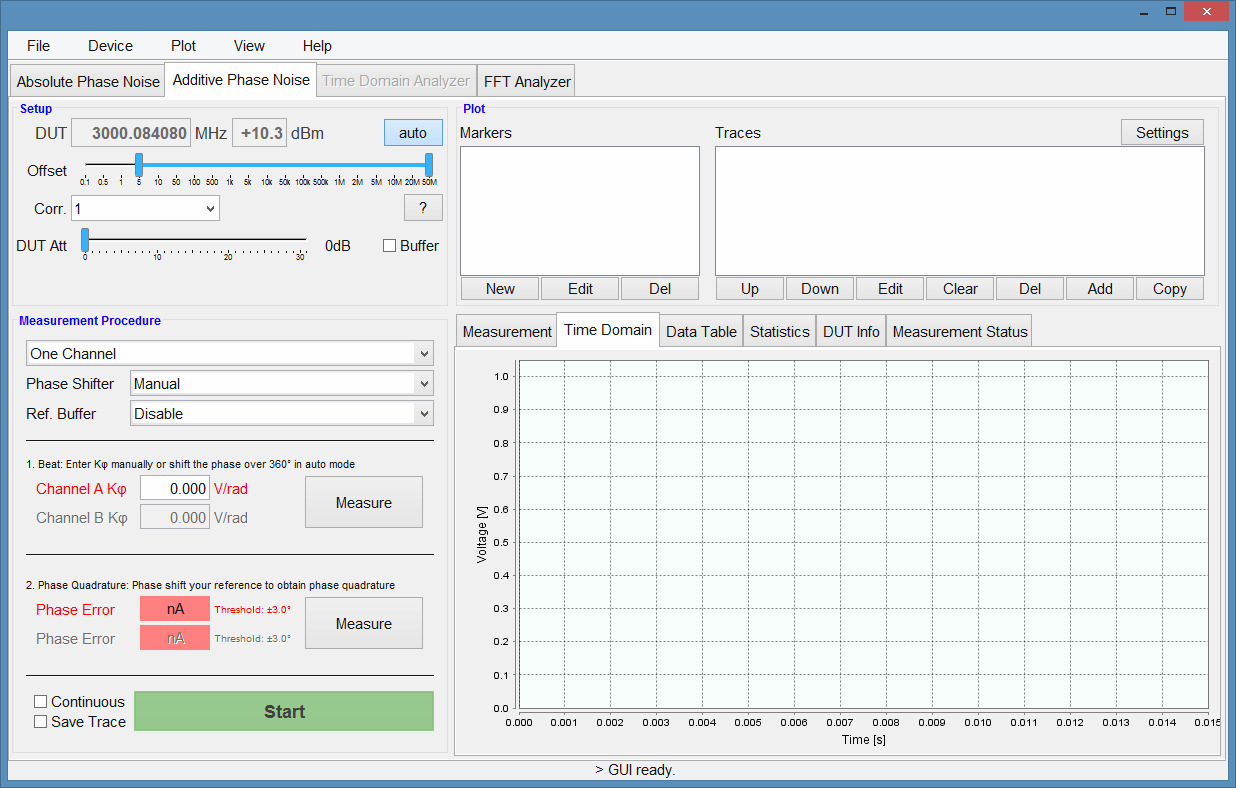
Task: Open the DUT Info tab
Action: coord(851,332)
